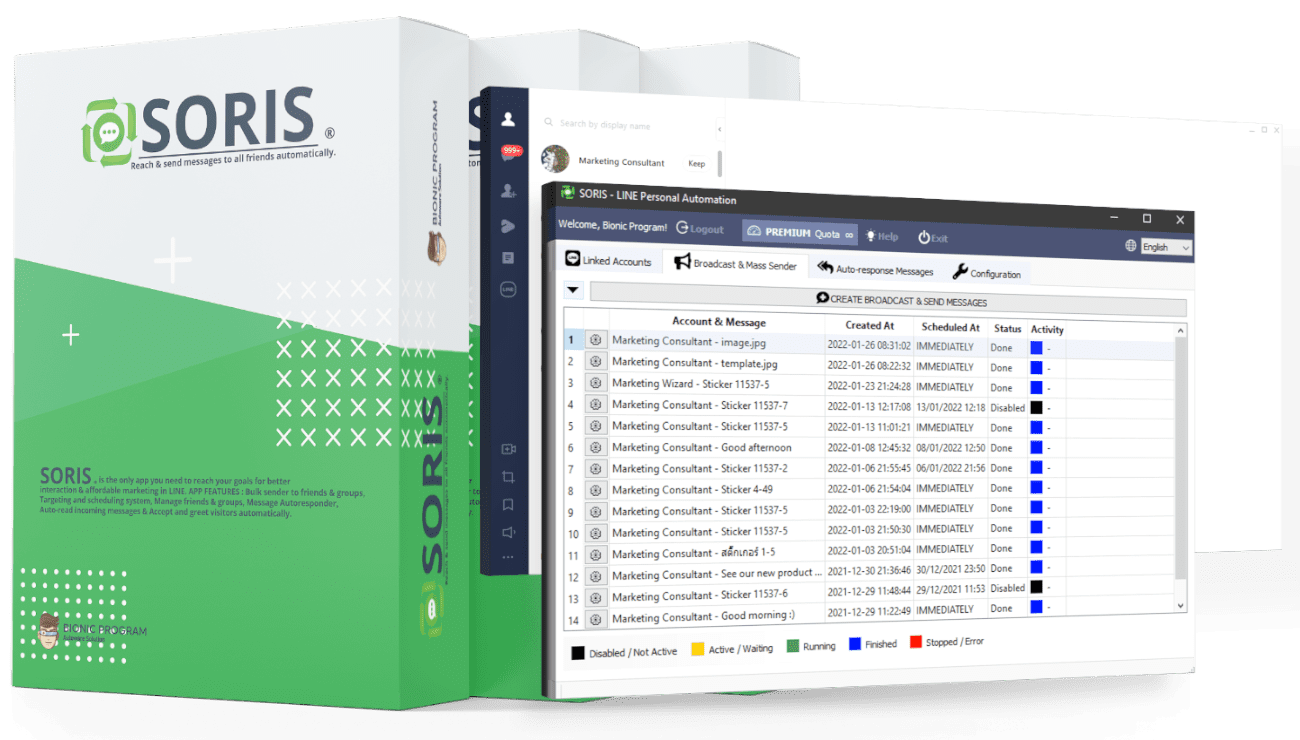Click the gear button on row 1 image.jpg

pyautogui.click(x=596, y=341)
